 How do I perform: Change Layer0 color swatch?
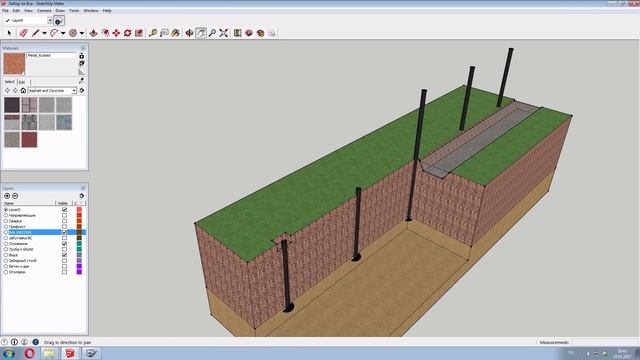click(79, 209)
